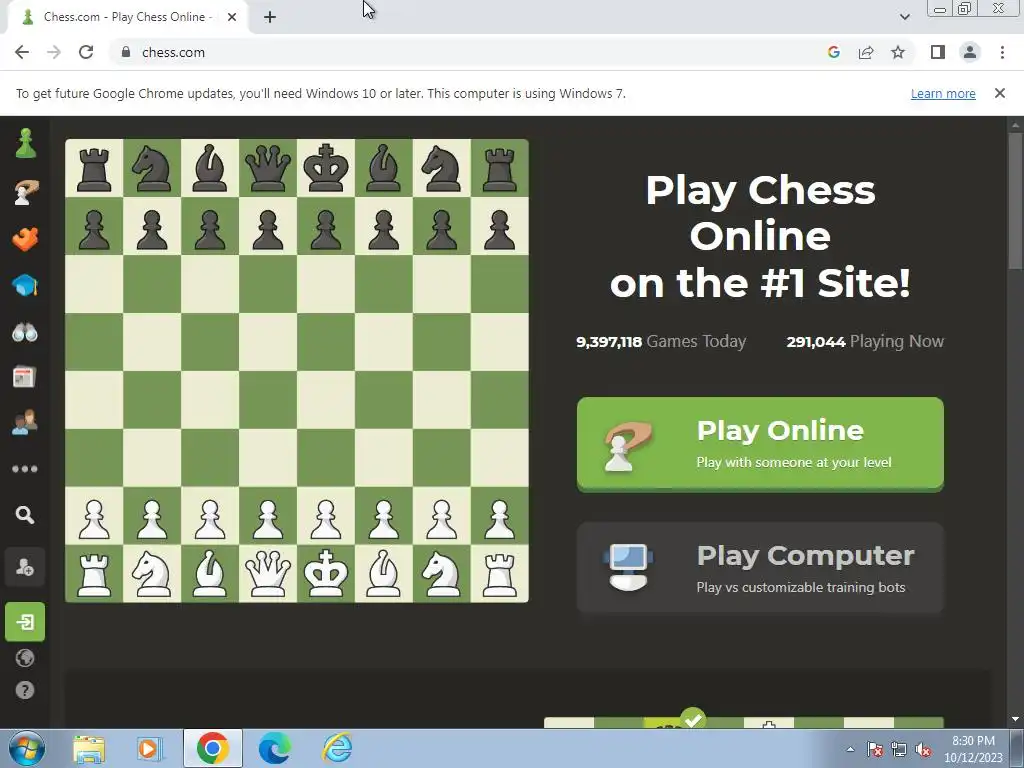Open the Social friends icon
This screenshot has width=1024, height=768.
pos(25,423)
